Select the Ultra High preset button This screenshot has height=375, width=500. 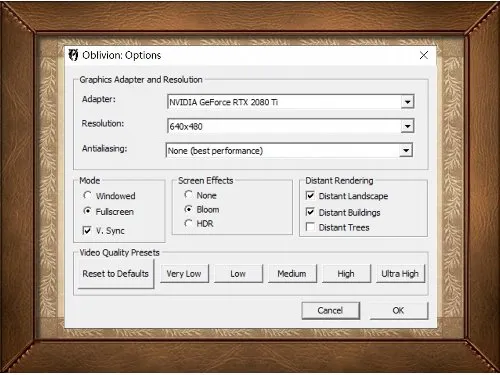click(400, 274)
